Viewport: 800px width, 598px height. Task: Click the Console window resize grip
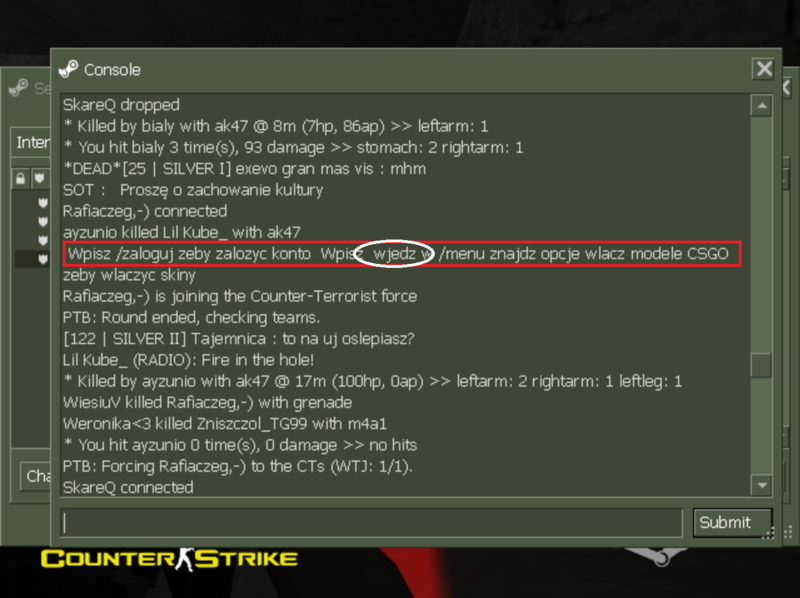click(x=769, y=533)
